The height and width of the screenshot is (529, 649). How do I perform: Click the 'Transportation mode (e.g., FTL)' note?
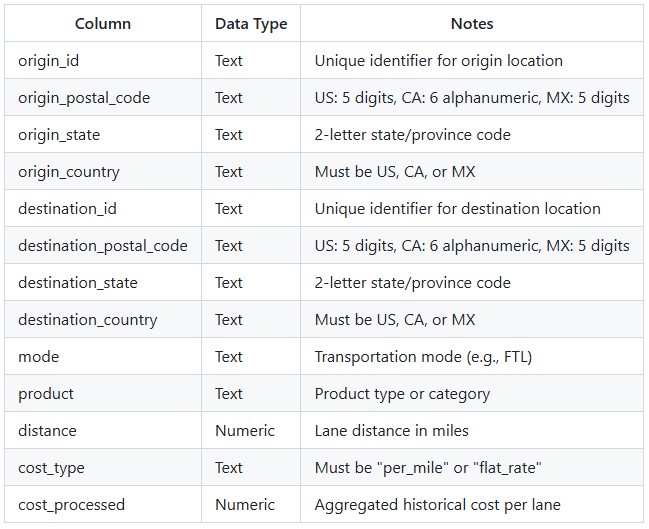click(x=423, y=357)
